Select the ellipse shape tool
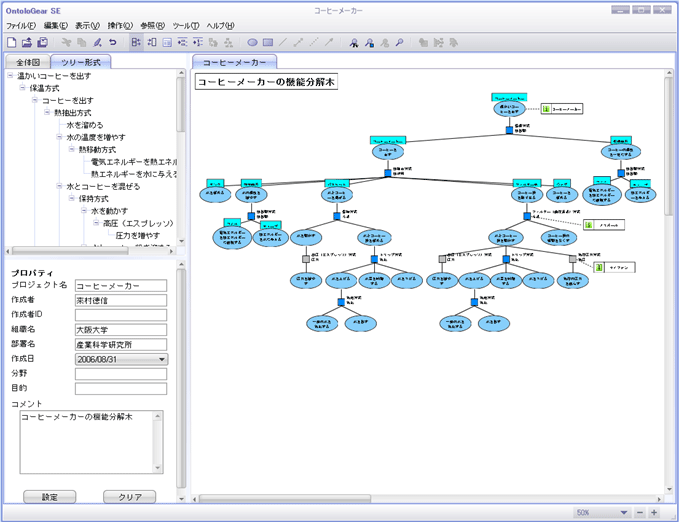679x522 pixels. 252,42
